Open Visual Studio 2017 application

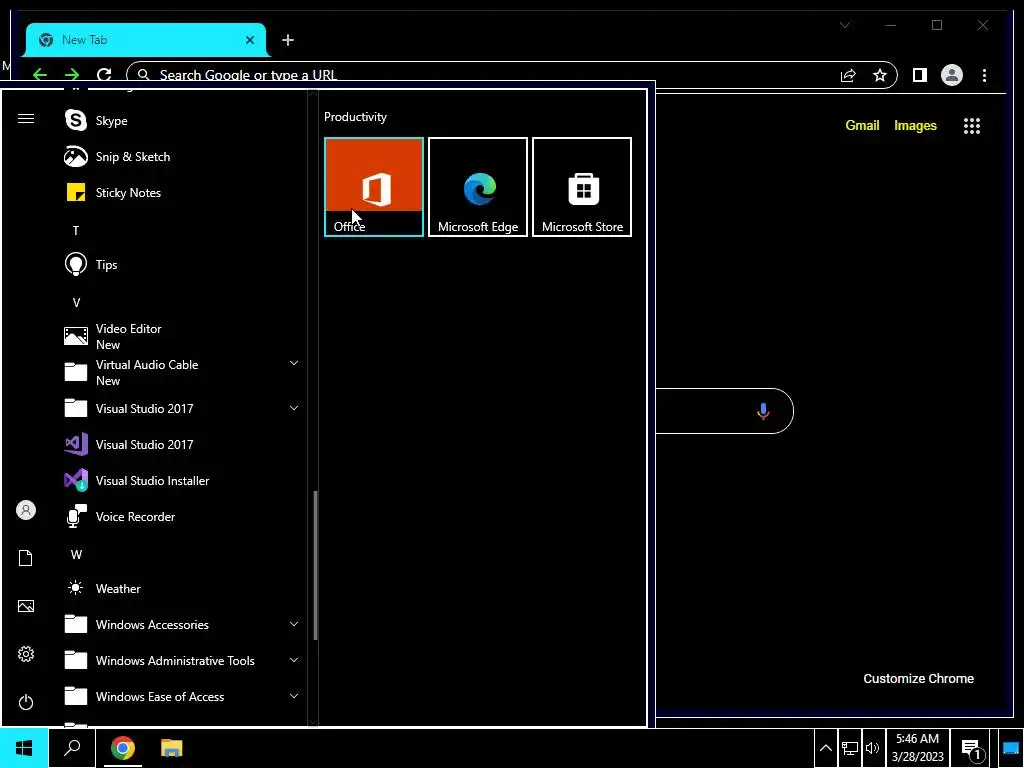182,445
